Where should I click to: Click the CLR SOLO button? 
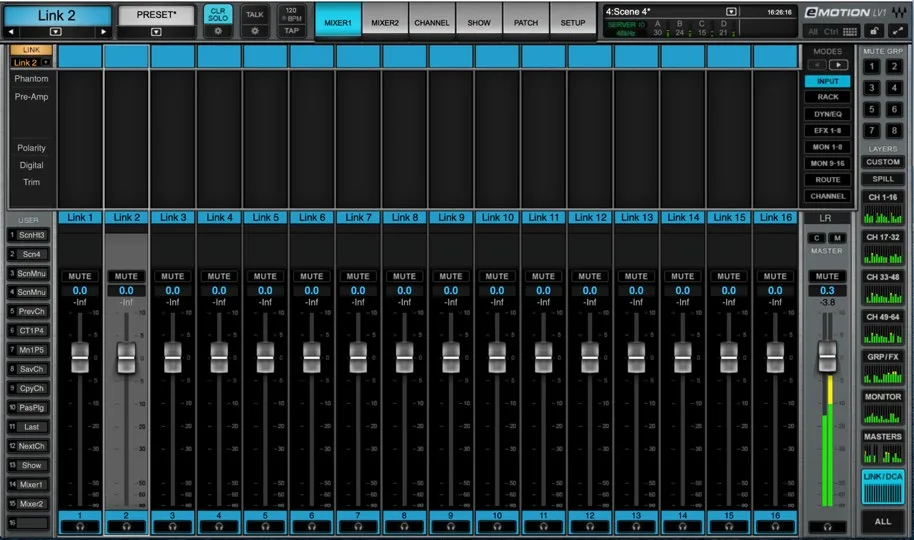pos(217,15)
